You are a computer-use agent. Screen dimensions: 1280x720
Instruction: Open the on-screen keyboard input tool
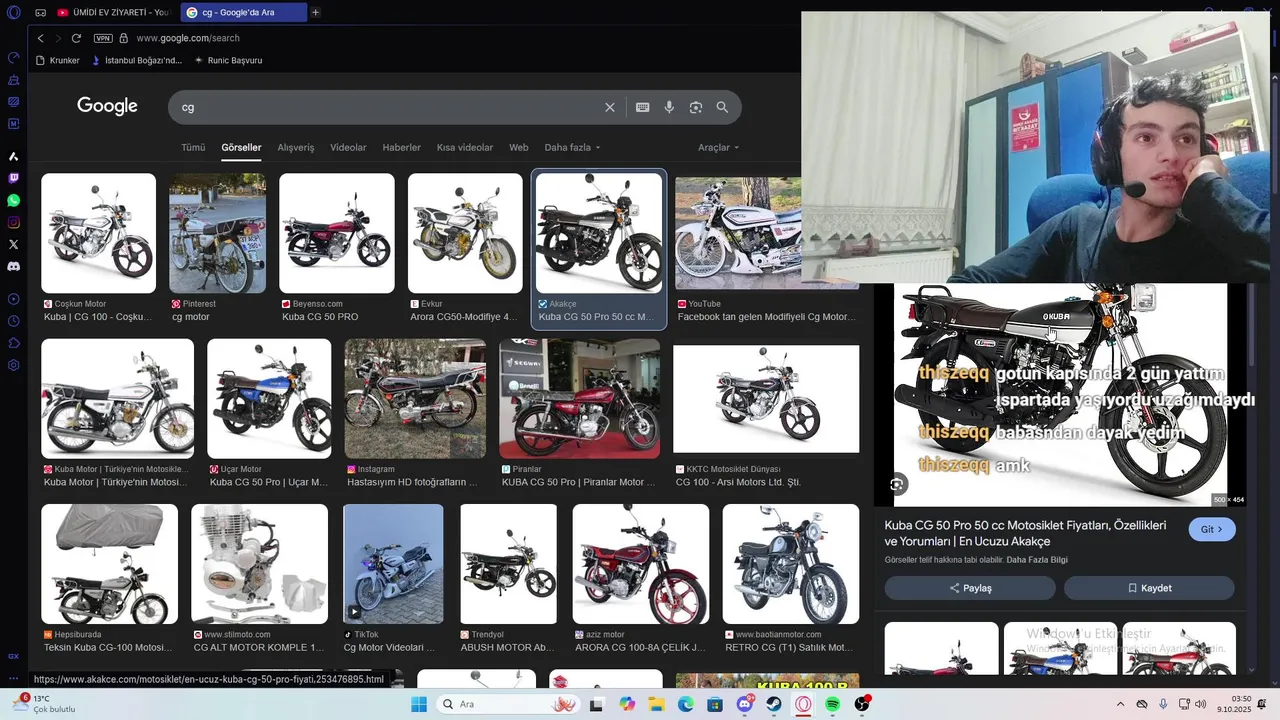tap(642, 107)
